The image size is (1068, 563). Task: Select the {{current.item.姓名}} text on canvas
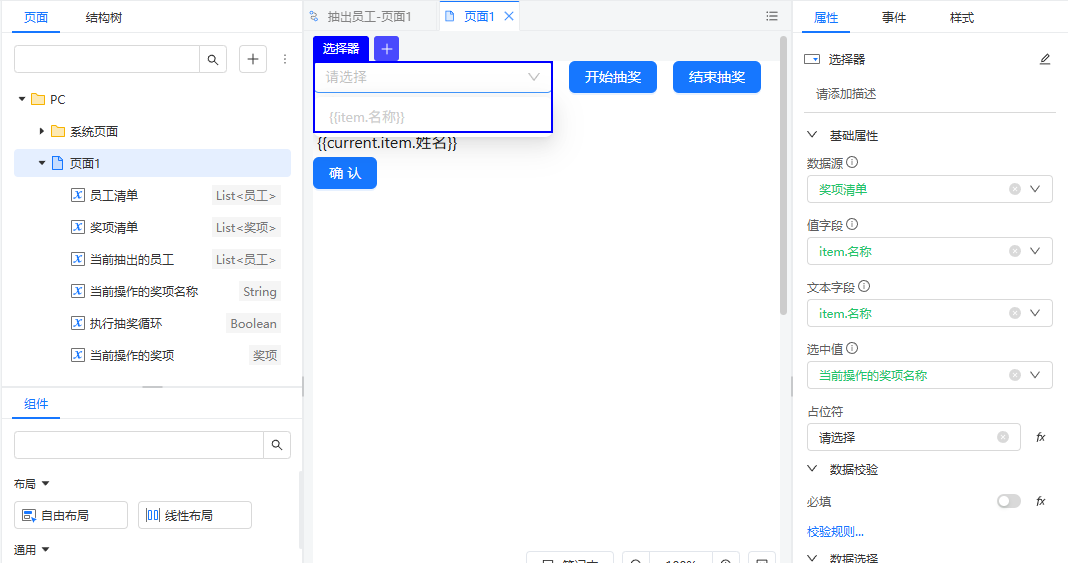tap(387, 143)
